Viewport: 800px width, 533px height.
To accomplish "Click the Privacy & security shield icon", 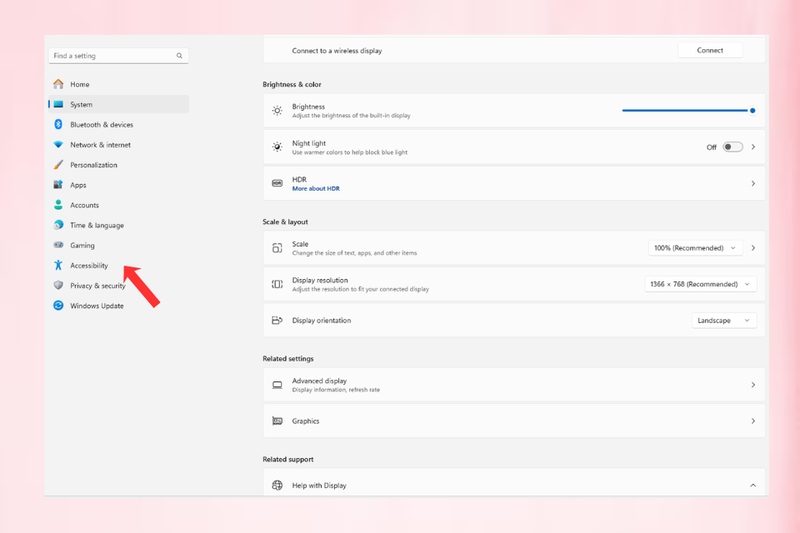I will [58, 285].
